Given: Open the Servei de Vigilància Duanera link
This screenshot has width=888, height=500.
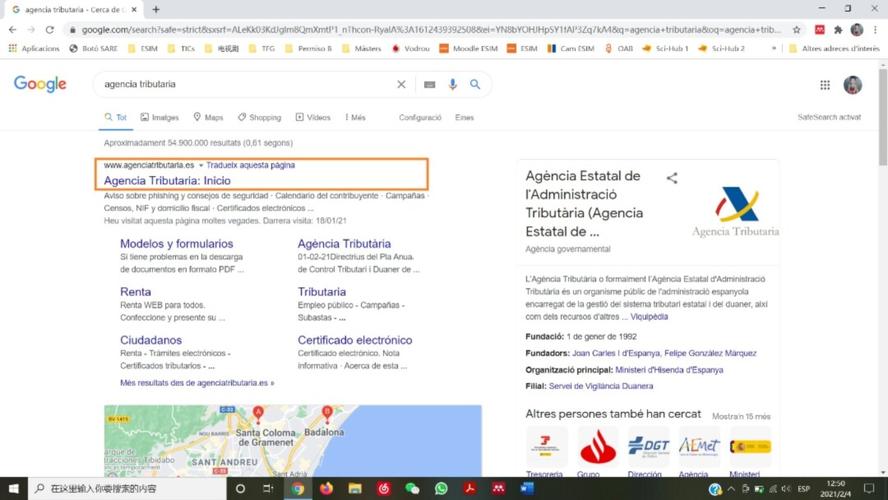Looking at the screenshot, I should 601,386.
